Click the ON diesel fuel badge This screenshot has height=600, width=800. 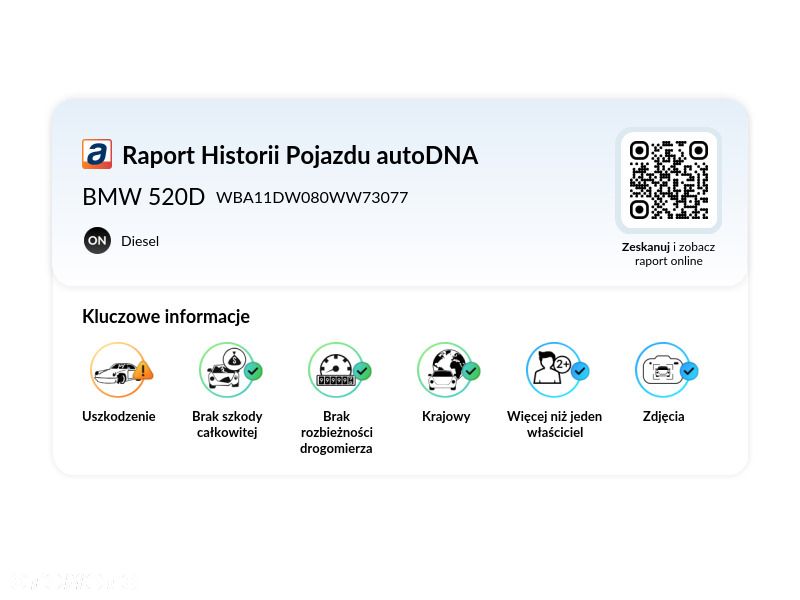97,240
